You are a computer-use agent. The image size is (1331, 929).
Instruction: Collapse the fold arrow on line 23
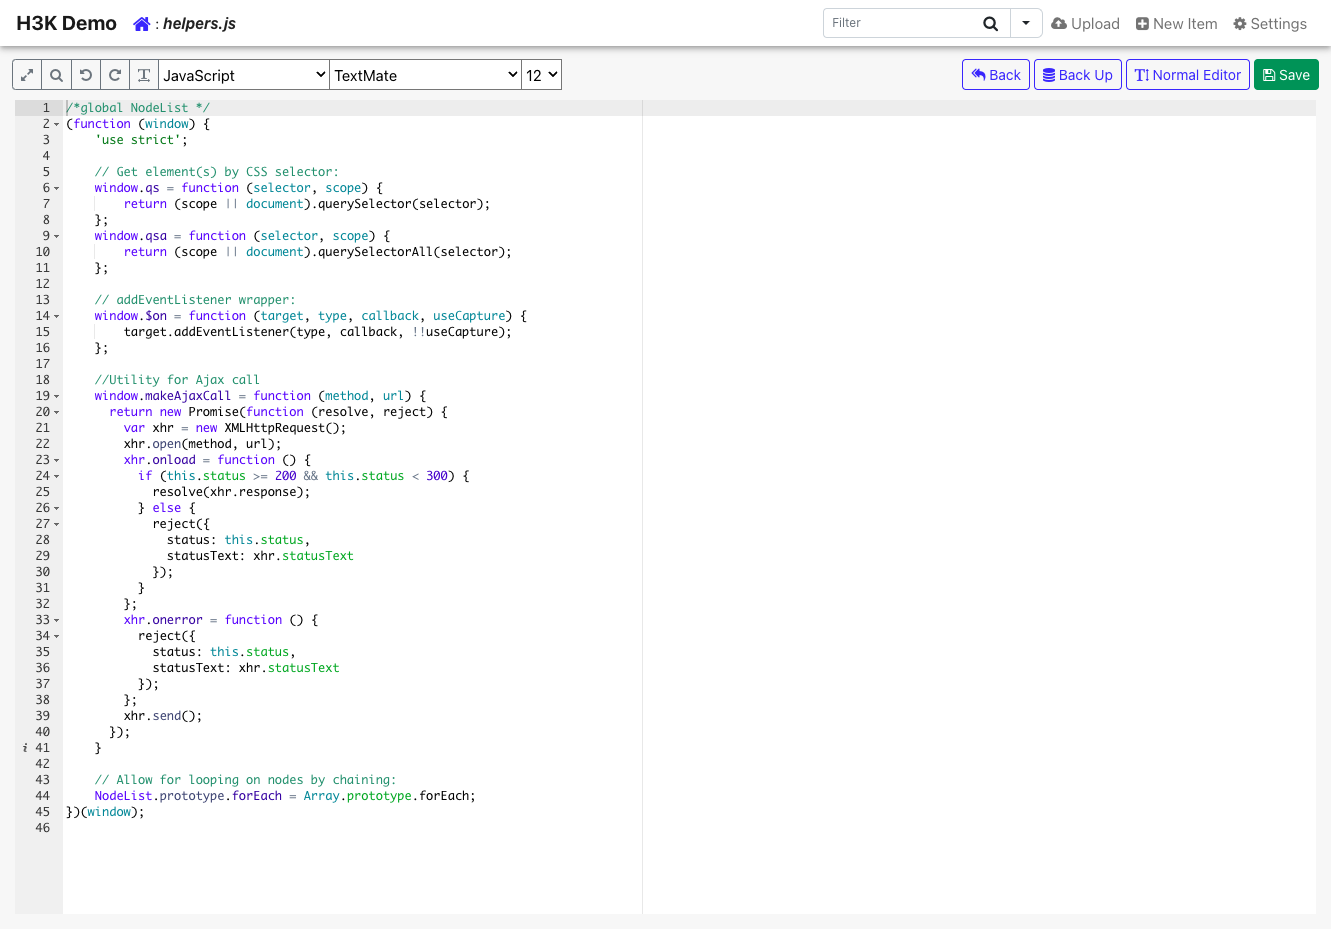tap(57, 460)
